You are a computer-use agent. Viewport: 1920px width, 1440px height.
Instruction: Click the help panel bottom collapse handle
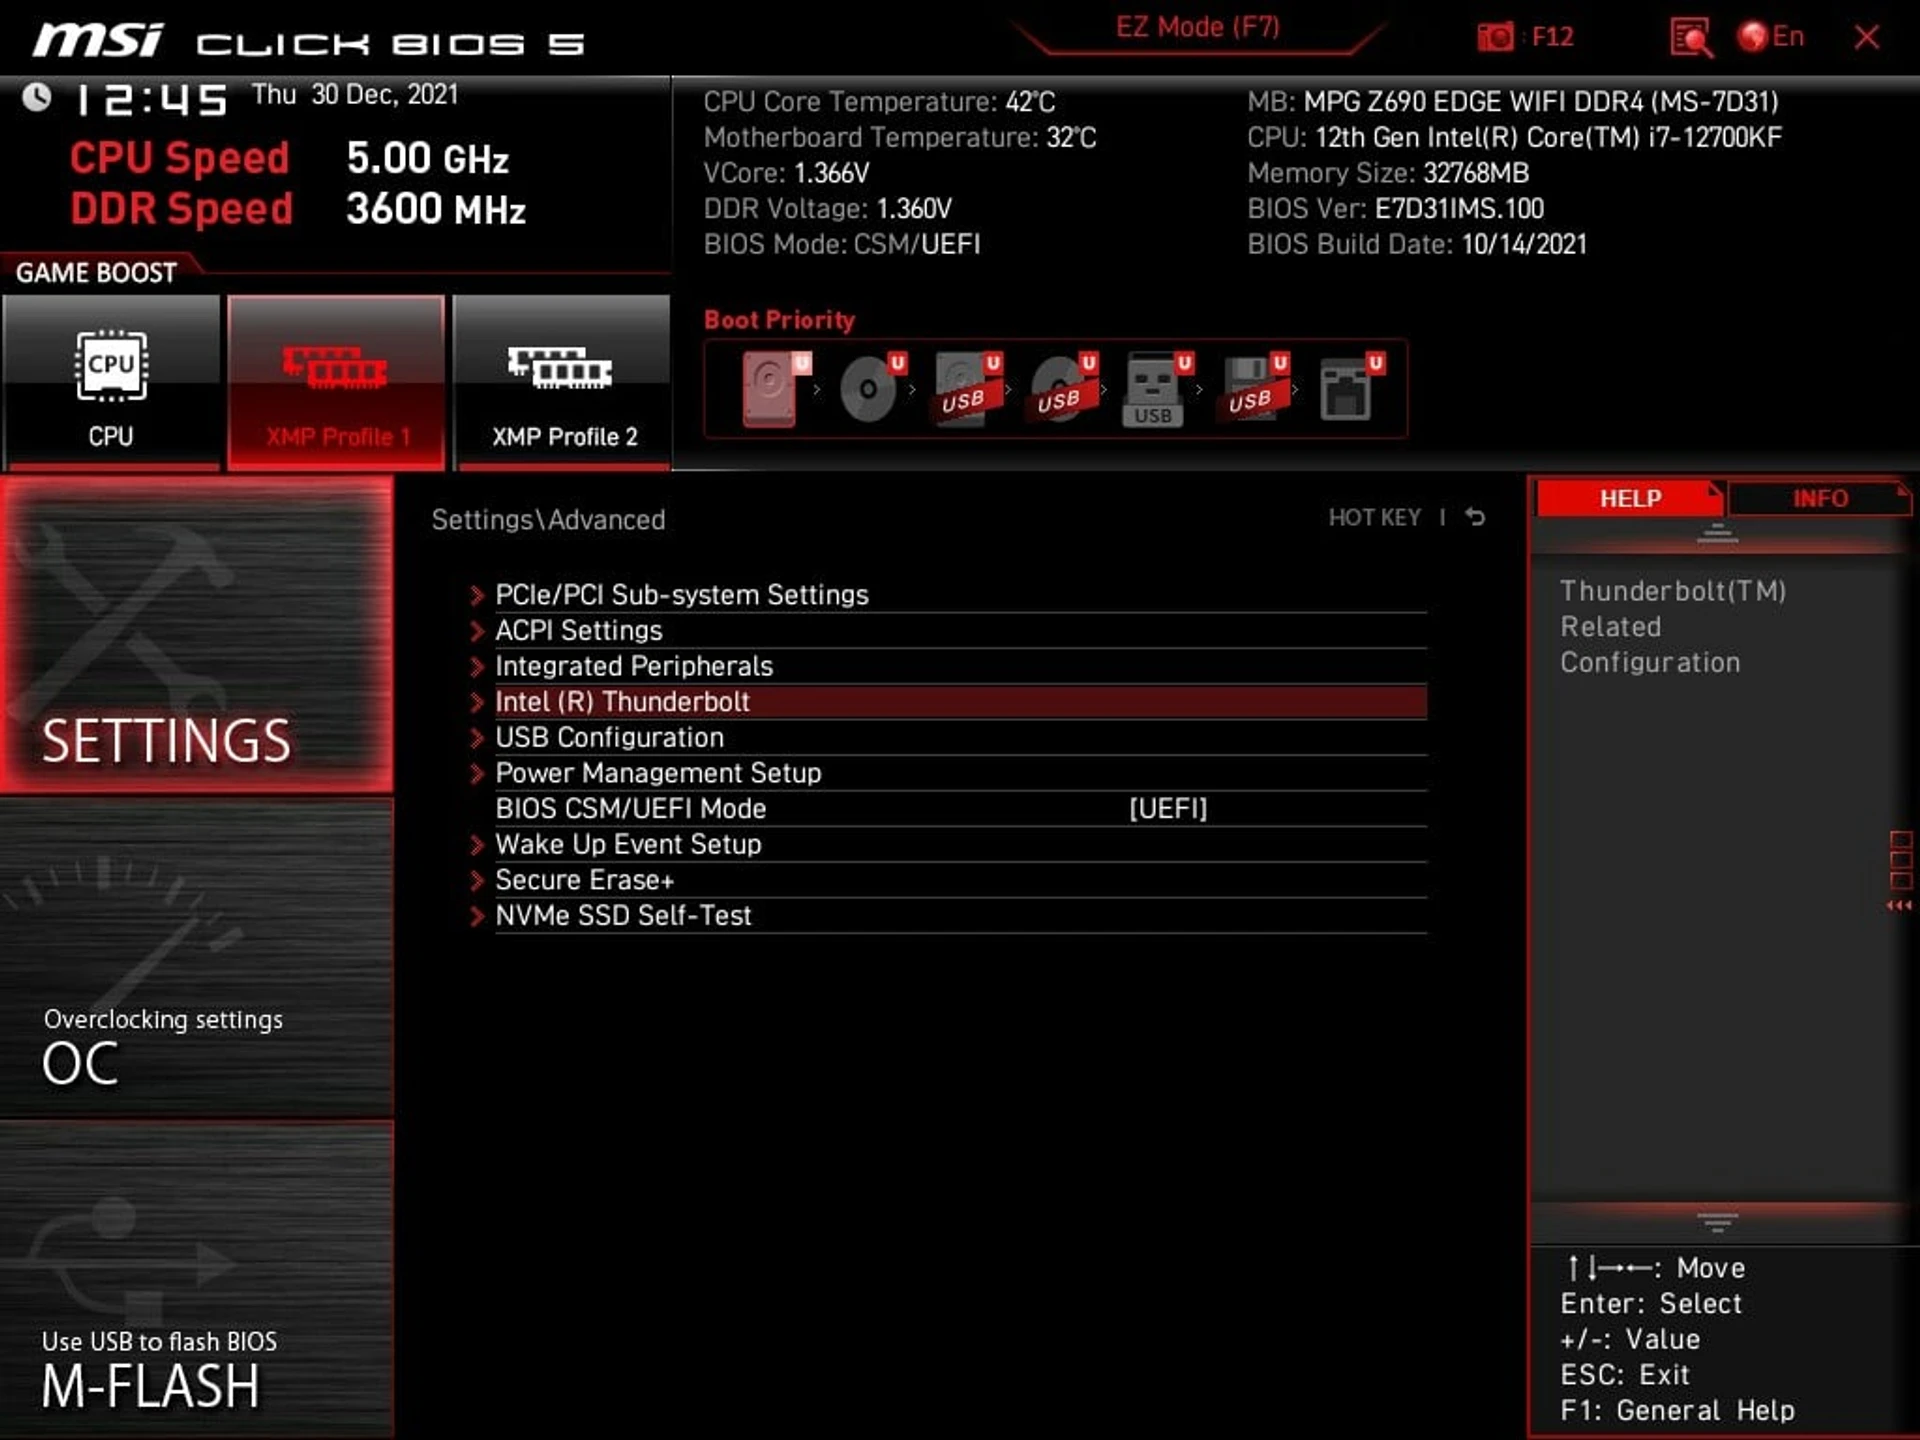point(1717,1222)
